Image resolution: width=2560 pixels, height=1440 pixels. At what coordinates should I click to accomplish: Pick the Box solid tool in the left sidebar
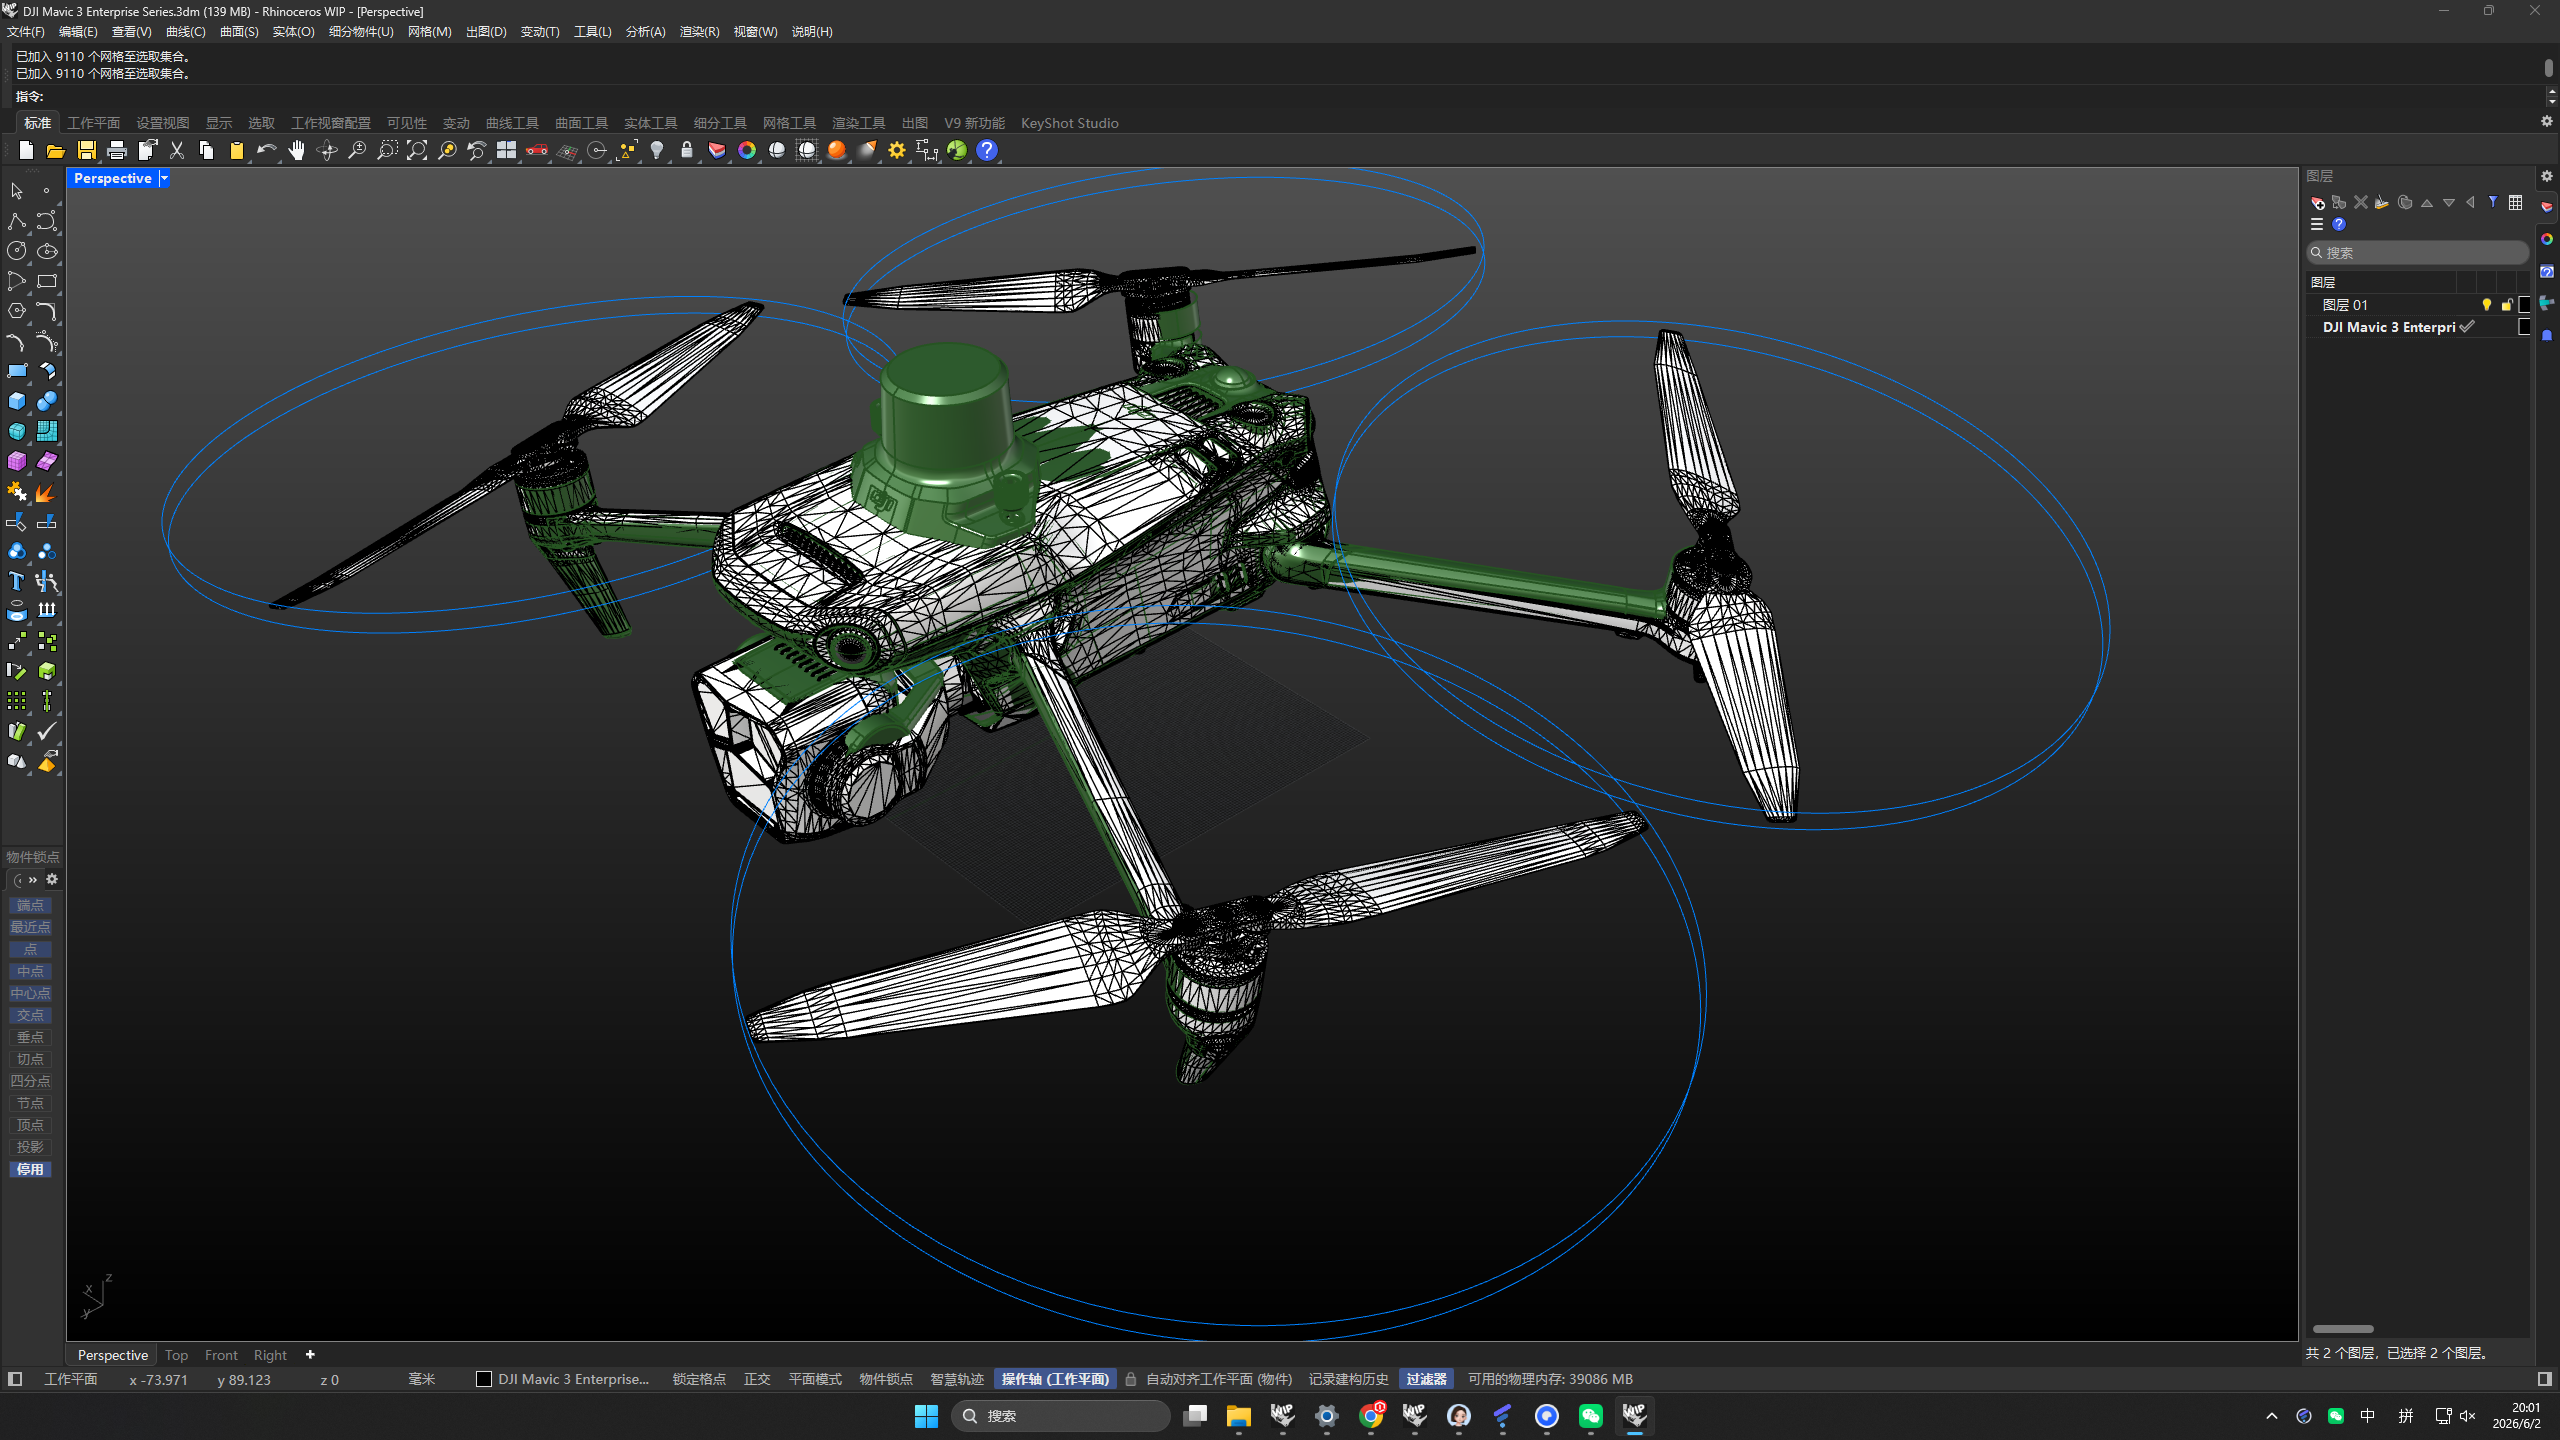pos(17,401)
